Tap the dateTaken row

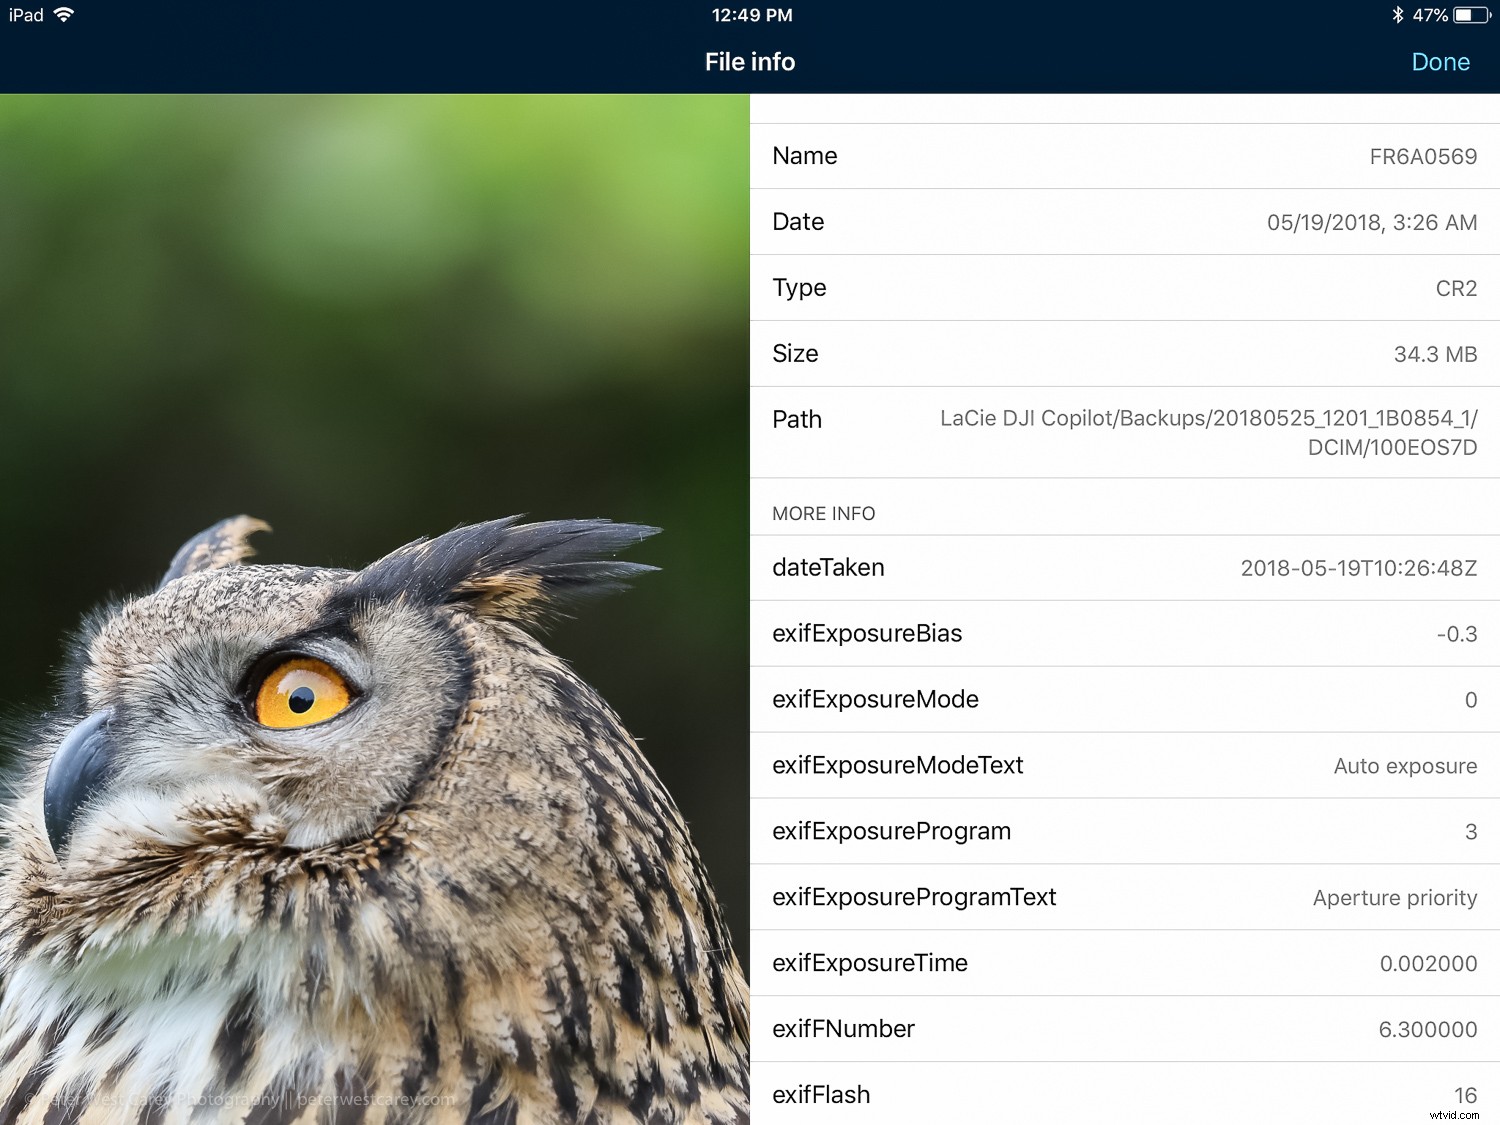pyautogui.click(x=1124, y=568)
